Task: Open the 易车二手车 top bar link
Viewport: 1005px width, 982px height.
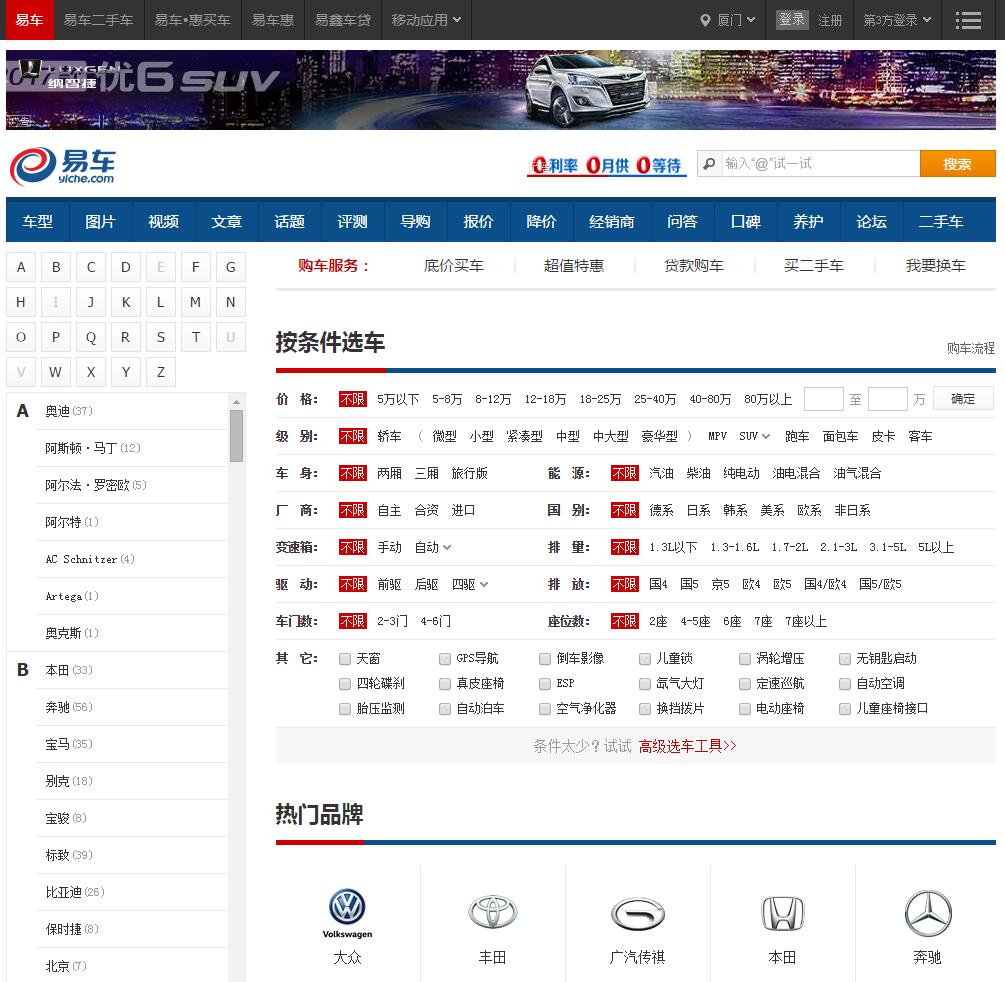Action: coord(99,20)
